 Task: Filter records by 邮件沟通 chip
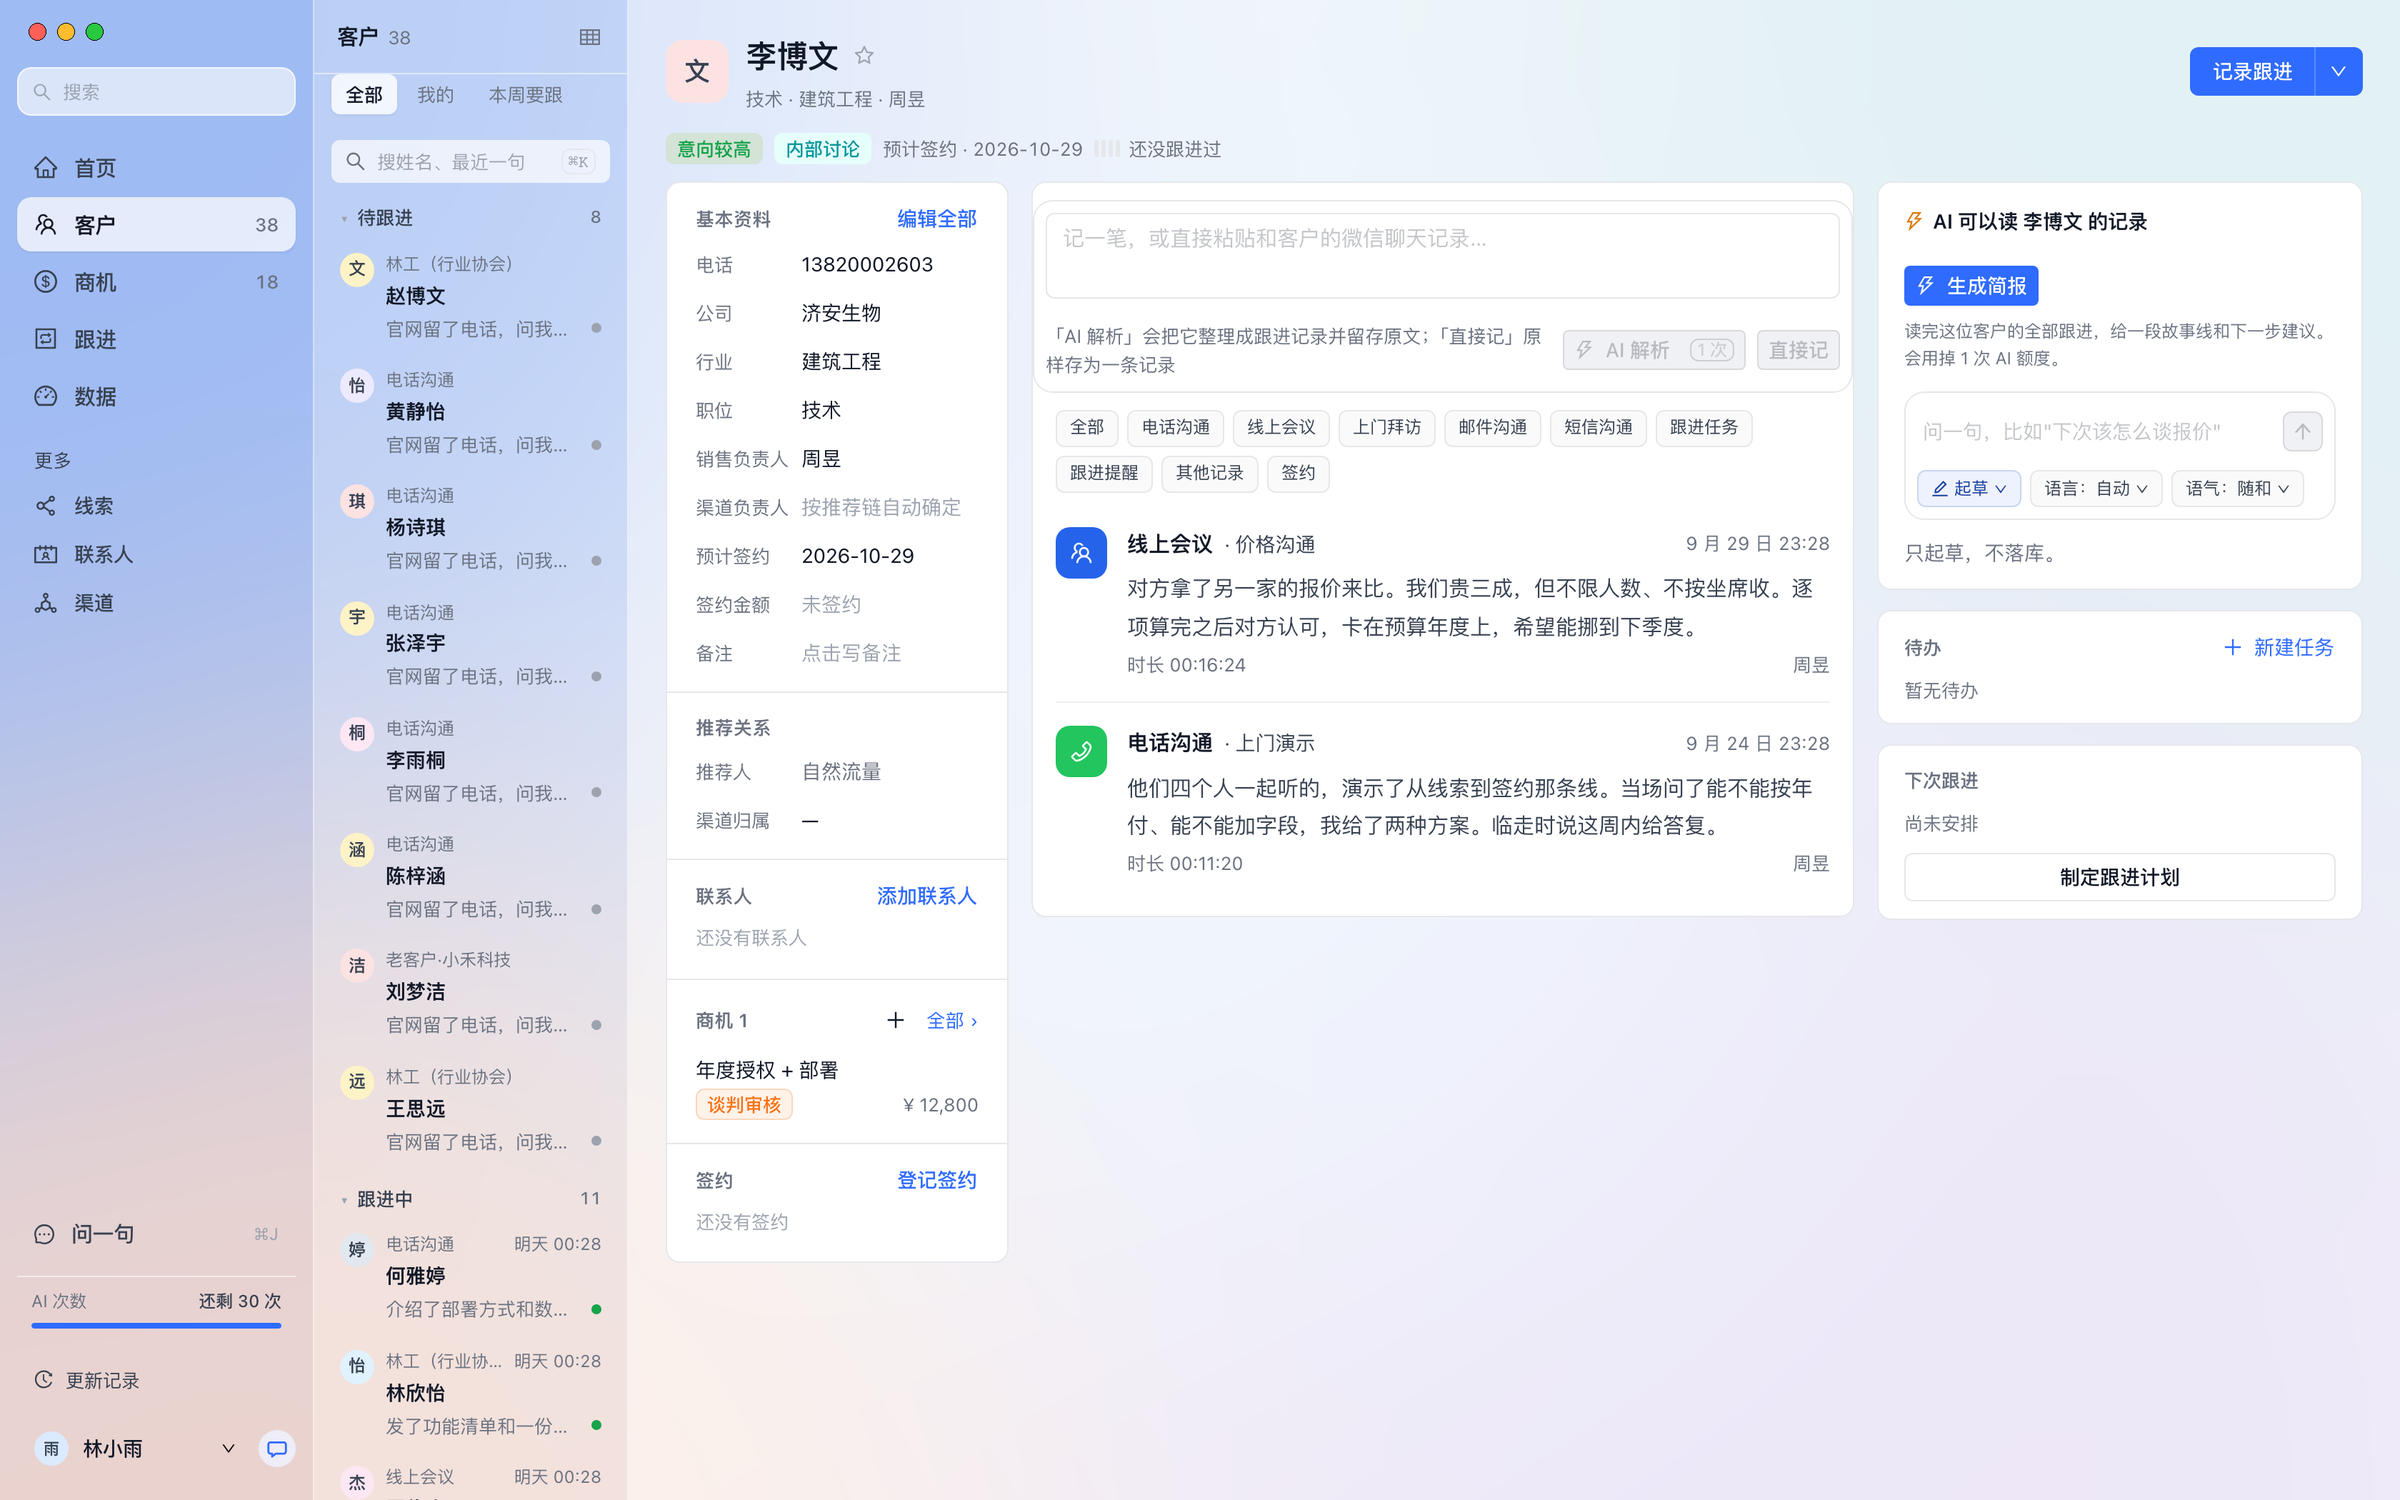tap(1492, 428)
